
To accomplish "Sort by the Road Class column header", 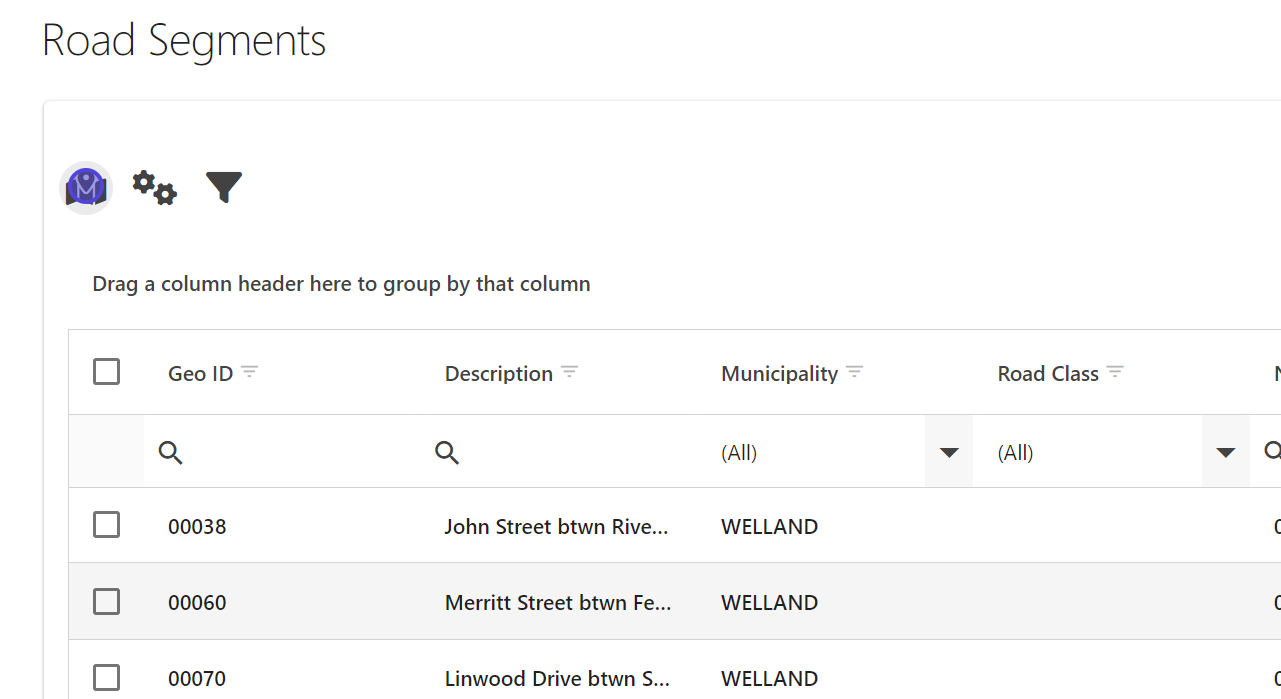I will point(1047,374).
